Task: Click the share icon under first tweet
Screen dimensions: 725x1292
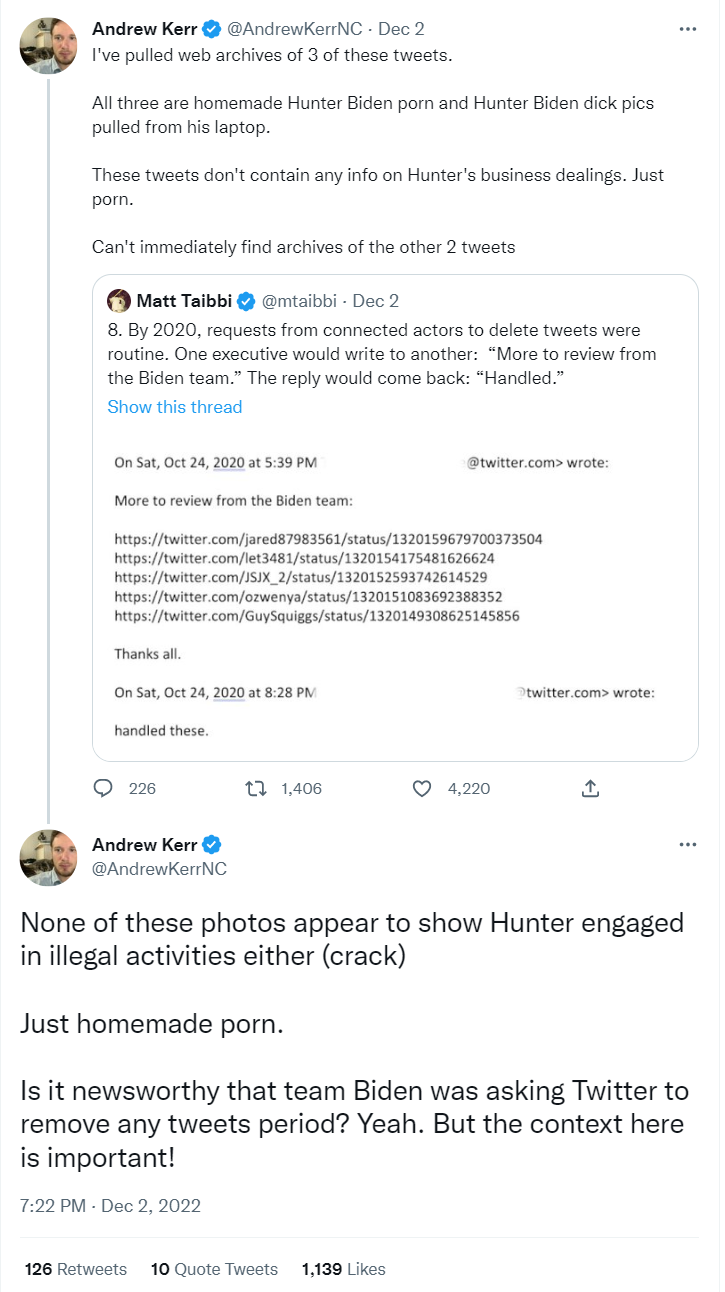Action: [590, 788]
